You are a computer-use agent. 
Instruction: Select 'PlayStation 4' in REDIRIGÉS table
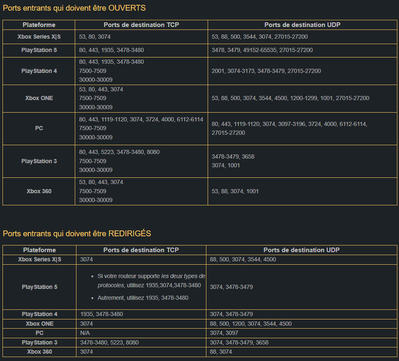(x=39, y=314)
